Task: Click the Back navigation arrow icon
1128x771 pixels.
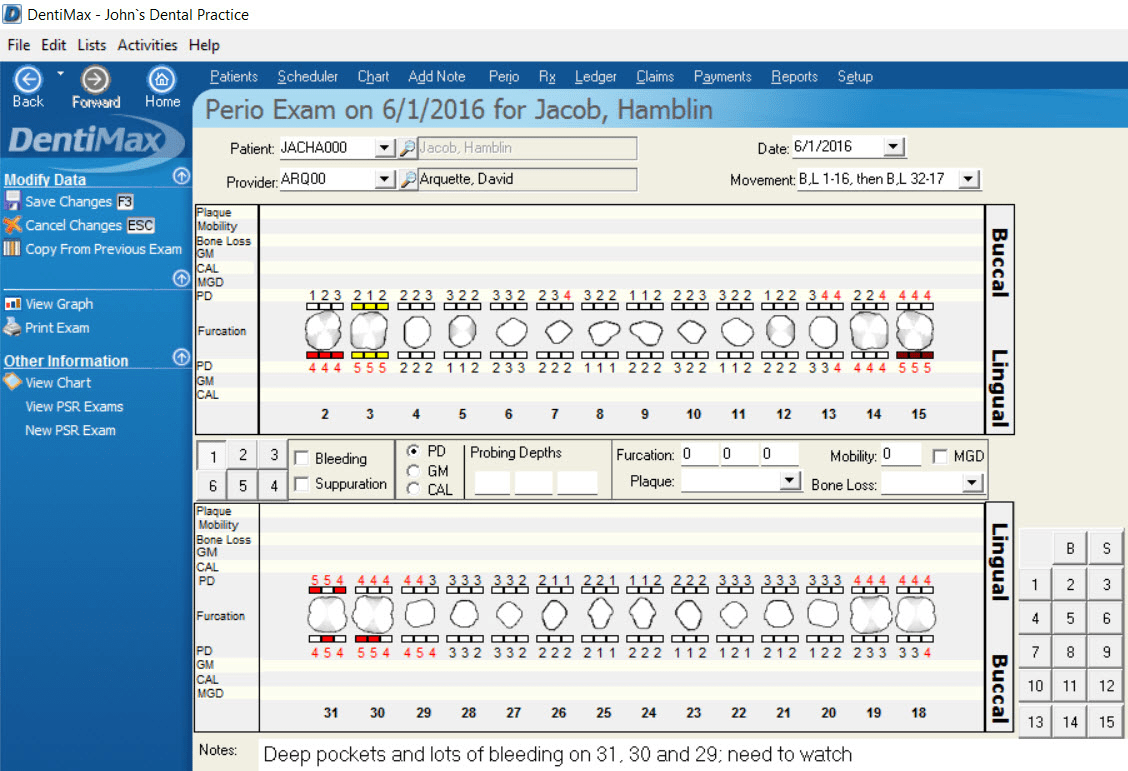Action: [x=27, y=79]
